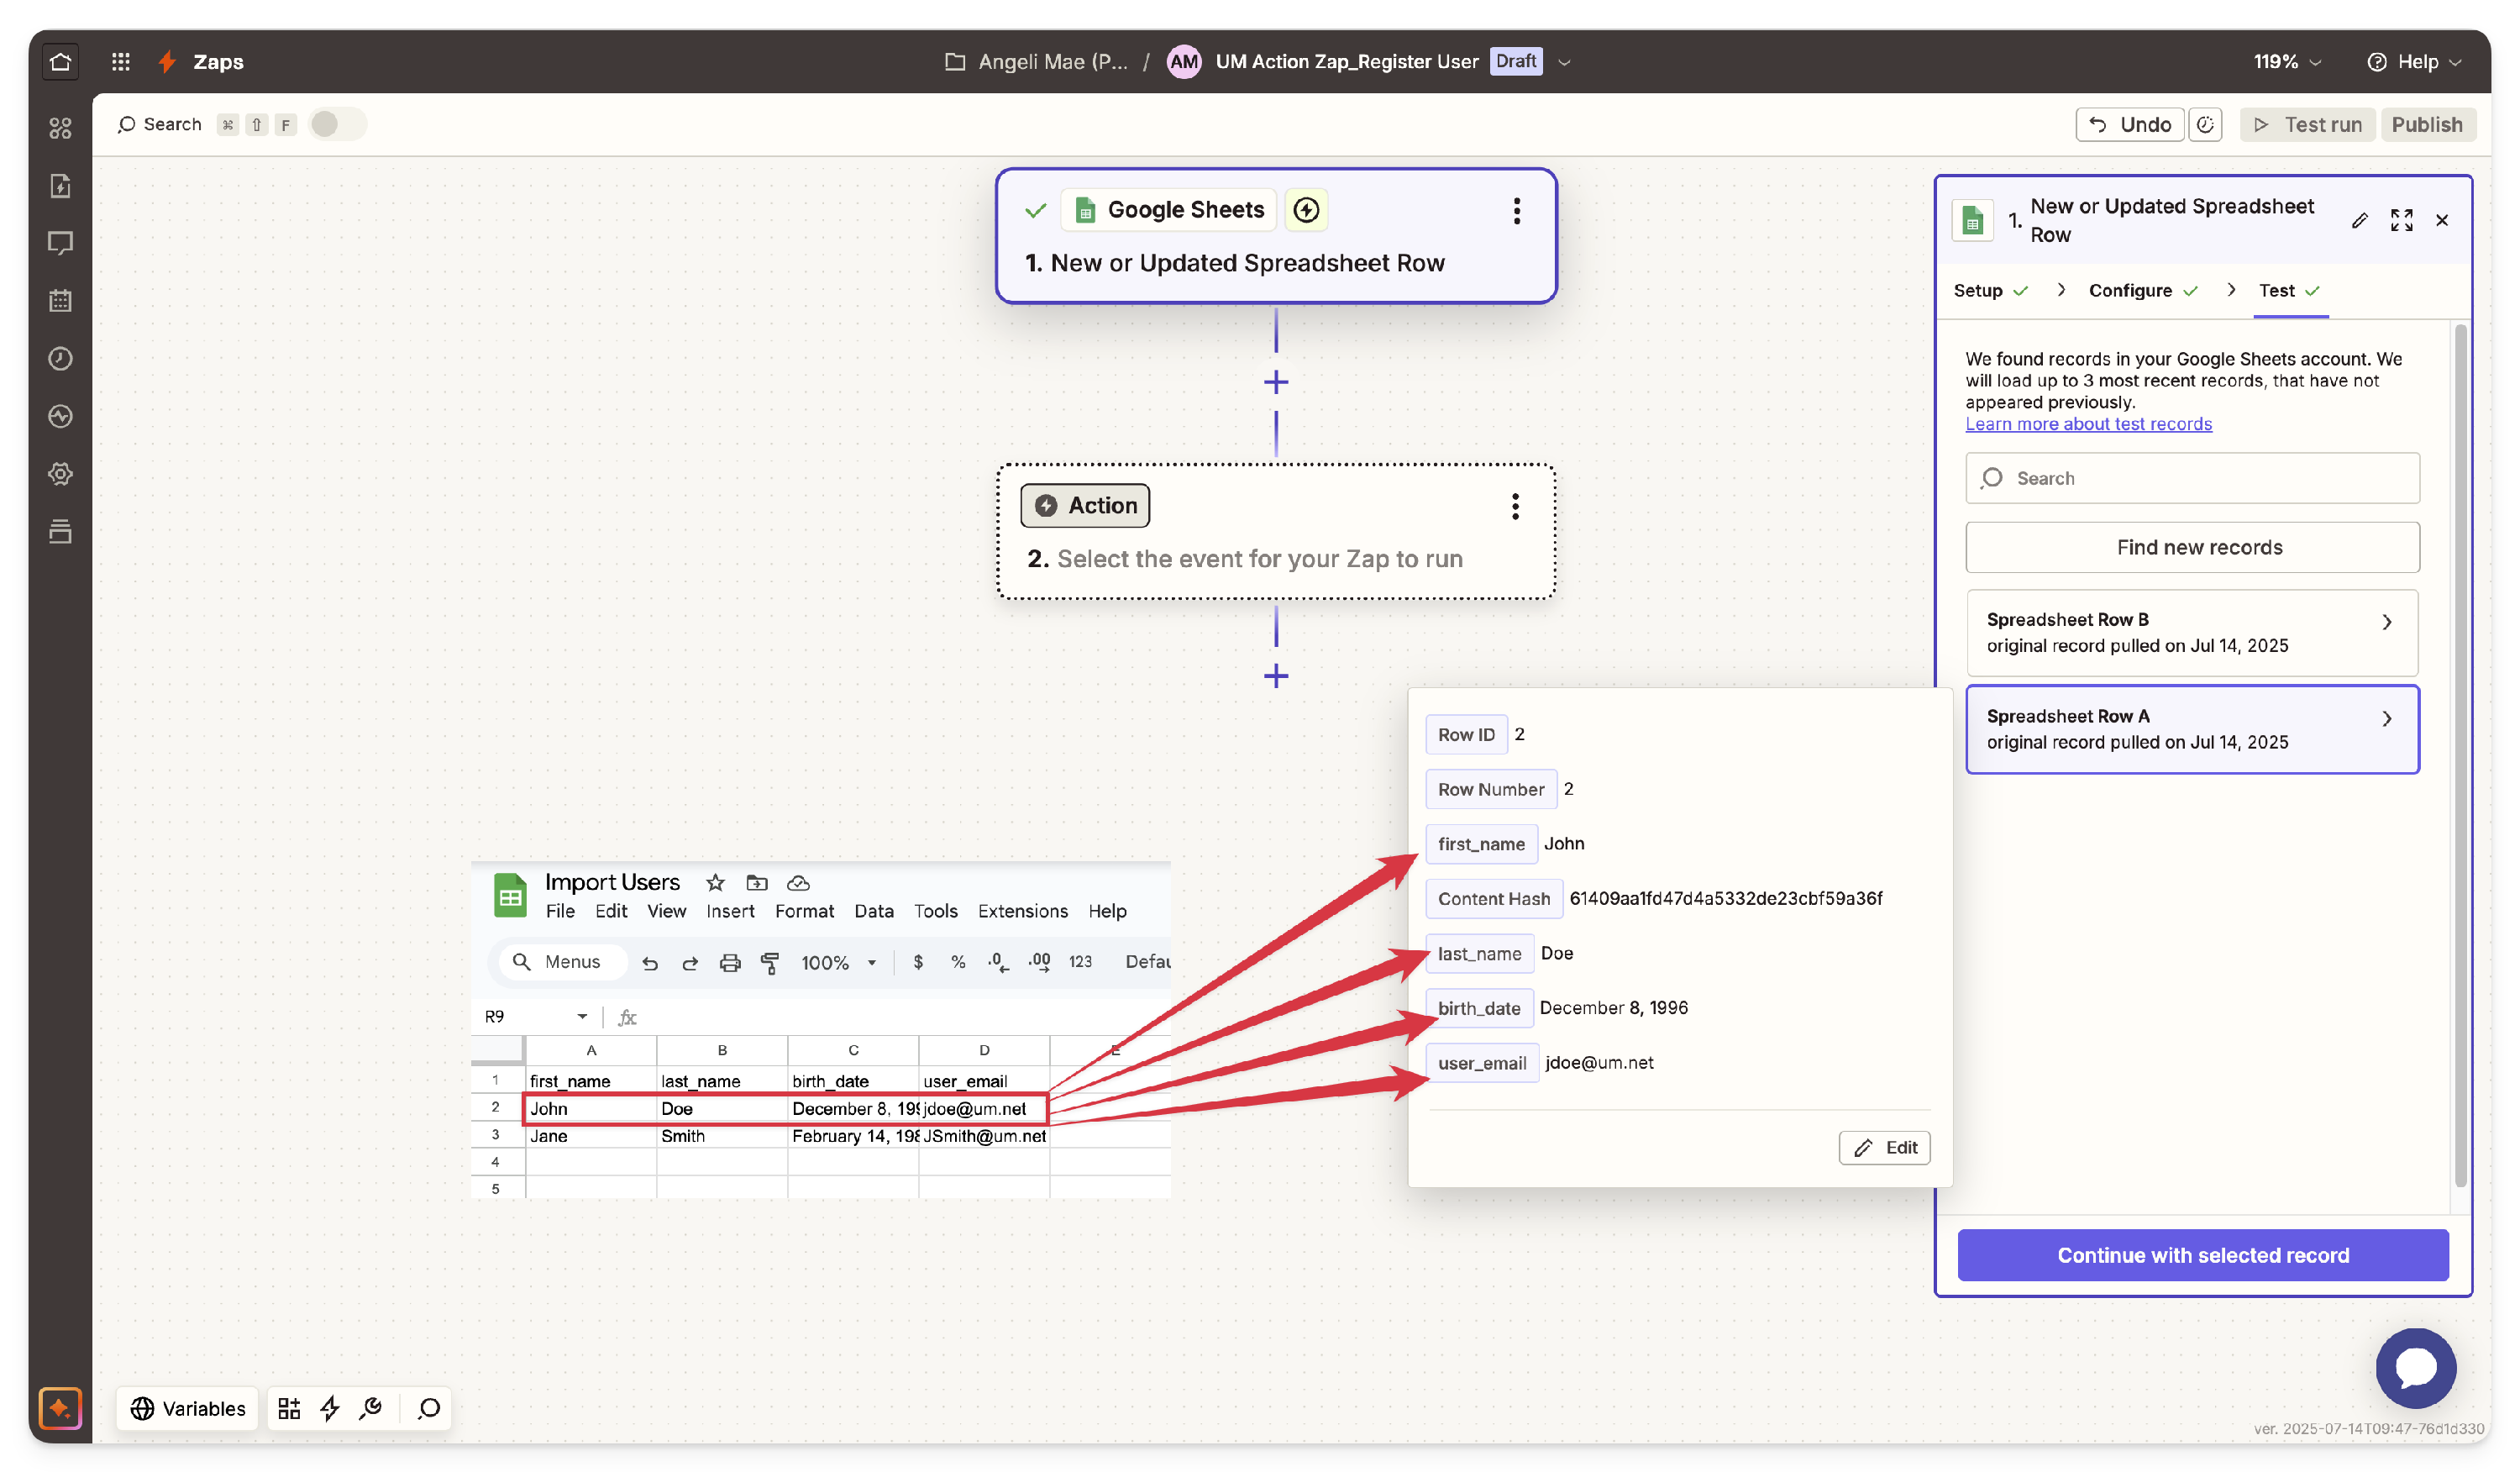Click the Row ID field label
Screen dimensions: 2520x1472
[1465, 735]
